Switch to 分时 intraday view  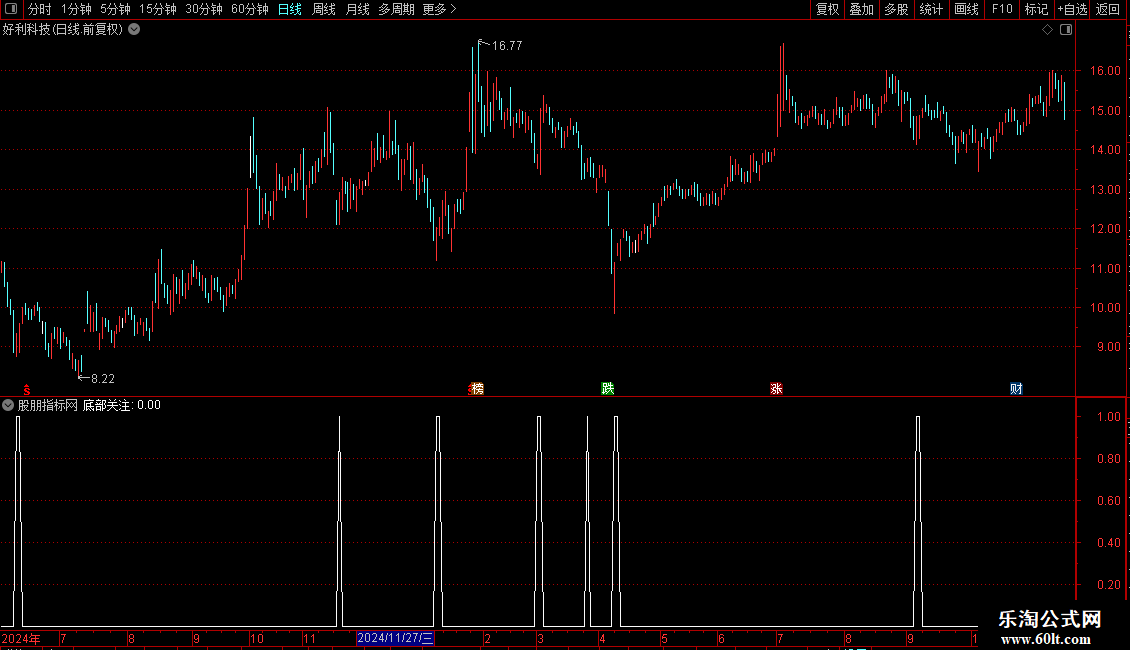[x=40, y=9]
